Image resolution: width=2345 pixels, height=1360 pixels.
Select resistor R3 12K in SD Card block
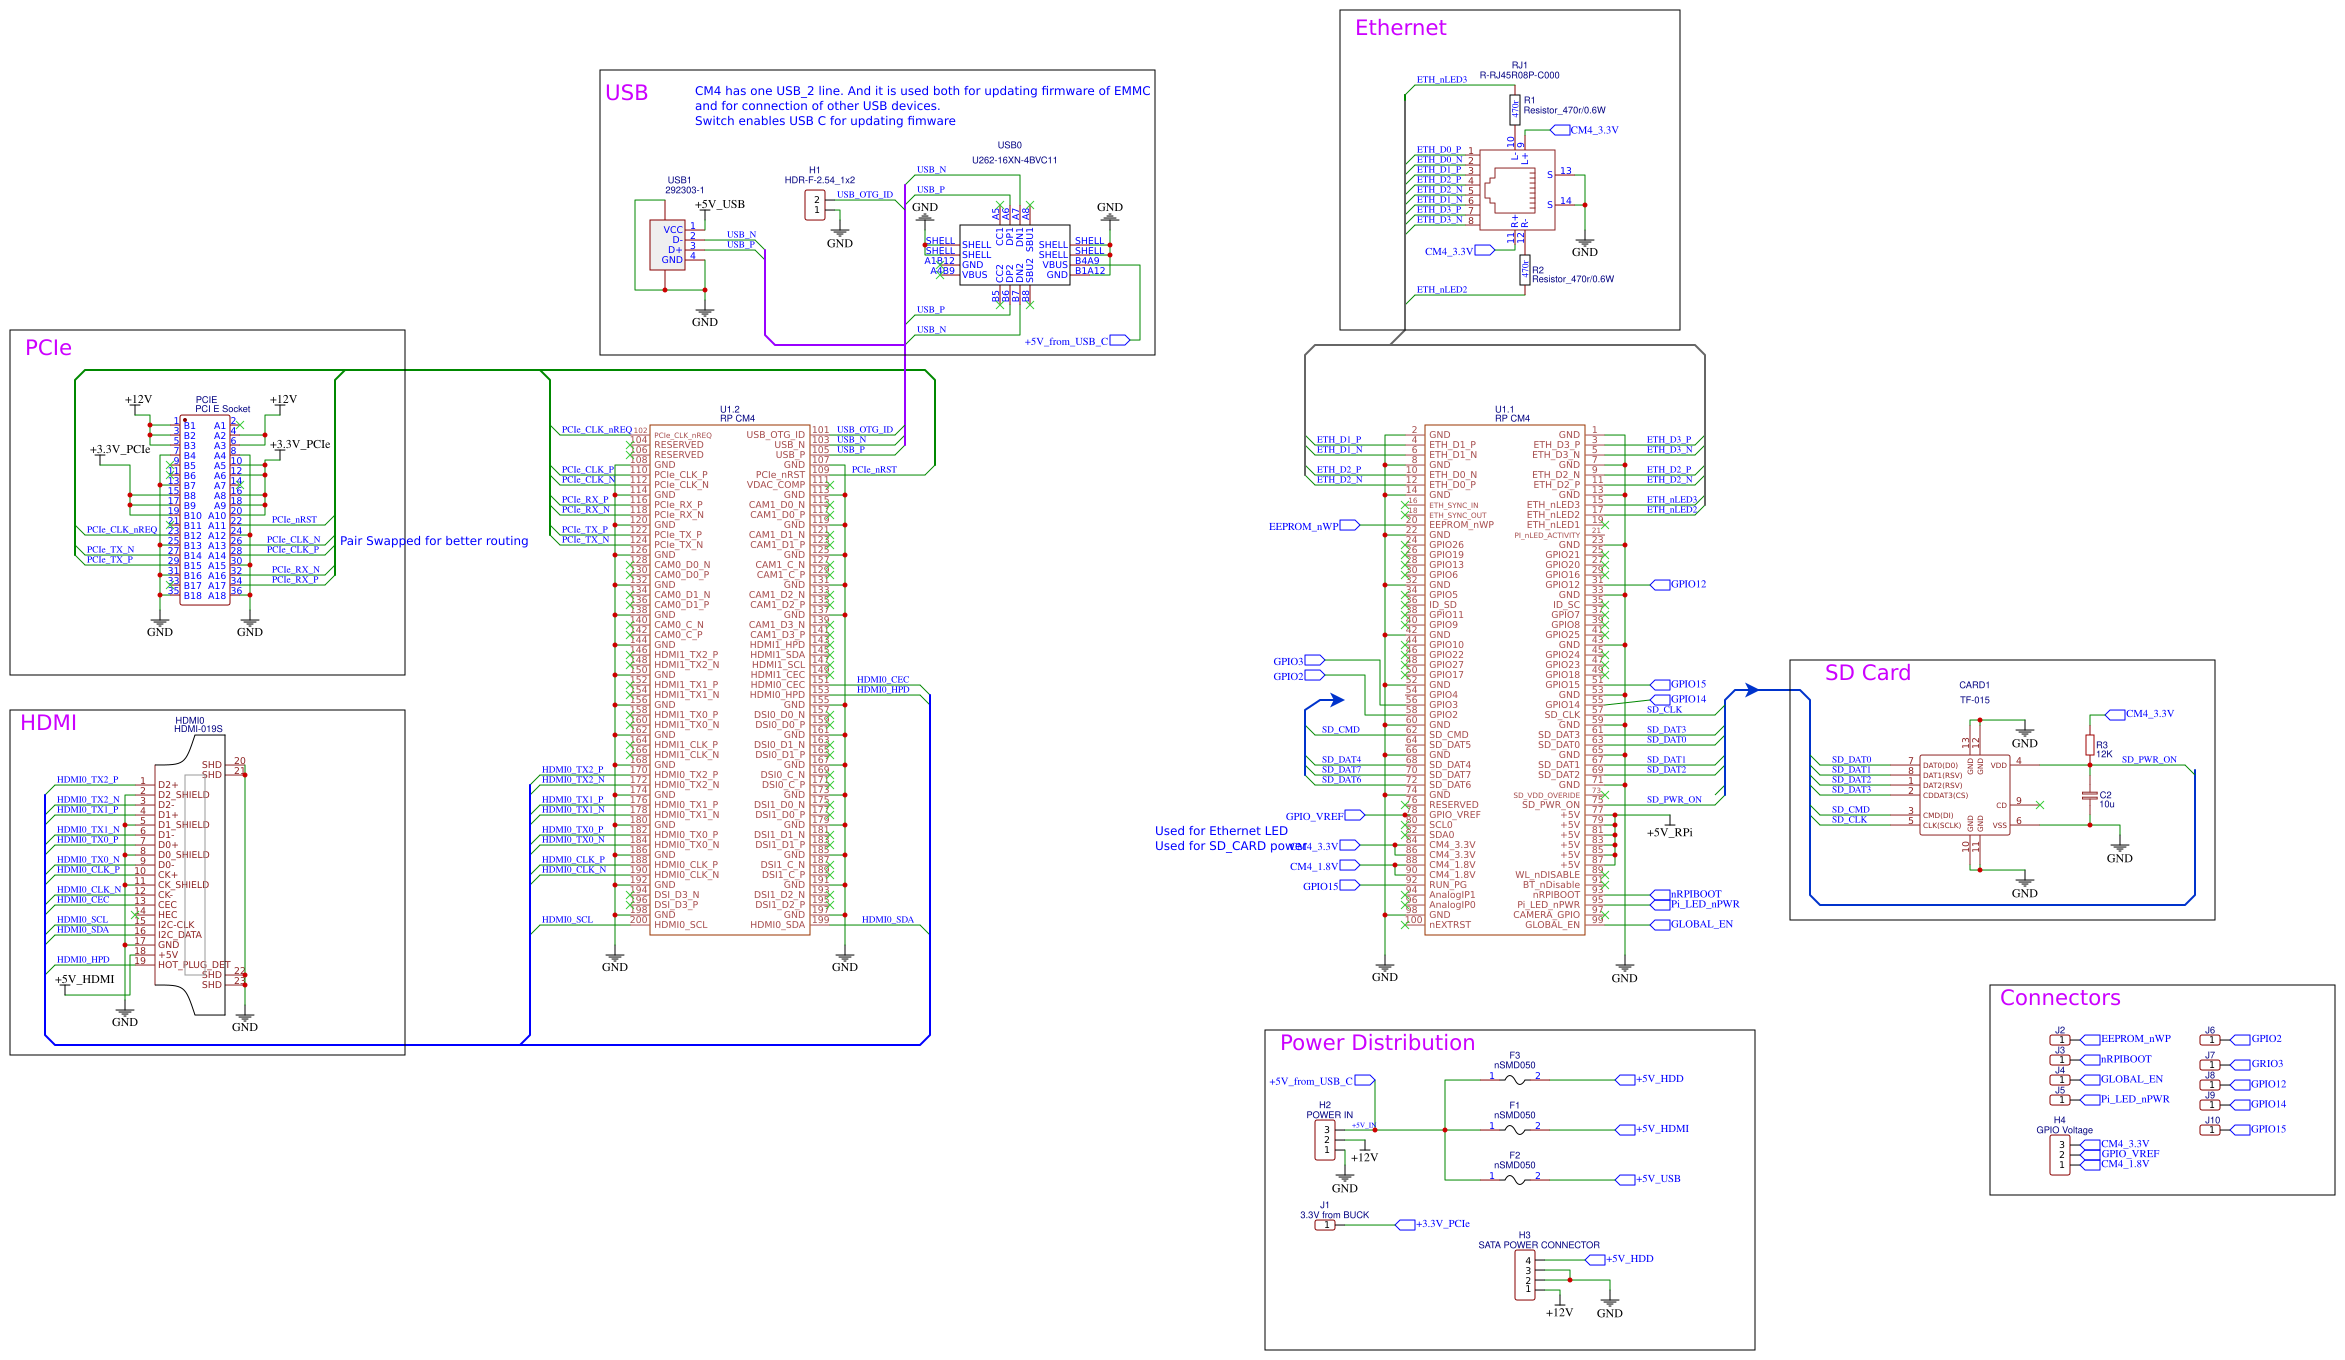coord(2090,745)
